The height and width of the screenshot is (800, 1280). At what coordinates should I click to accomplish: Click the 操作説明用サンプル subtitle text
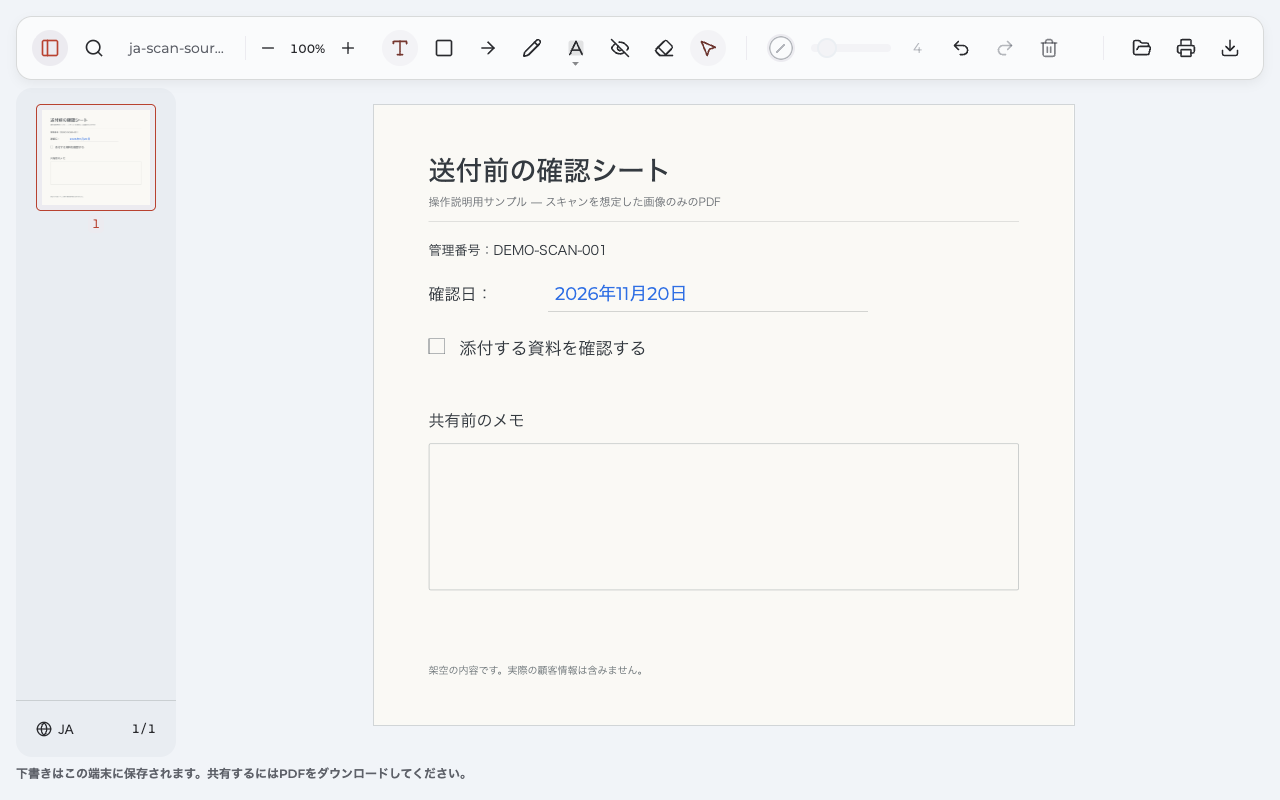click(x=575, y=202)
